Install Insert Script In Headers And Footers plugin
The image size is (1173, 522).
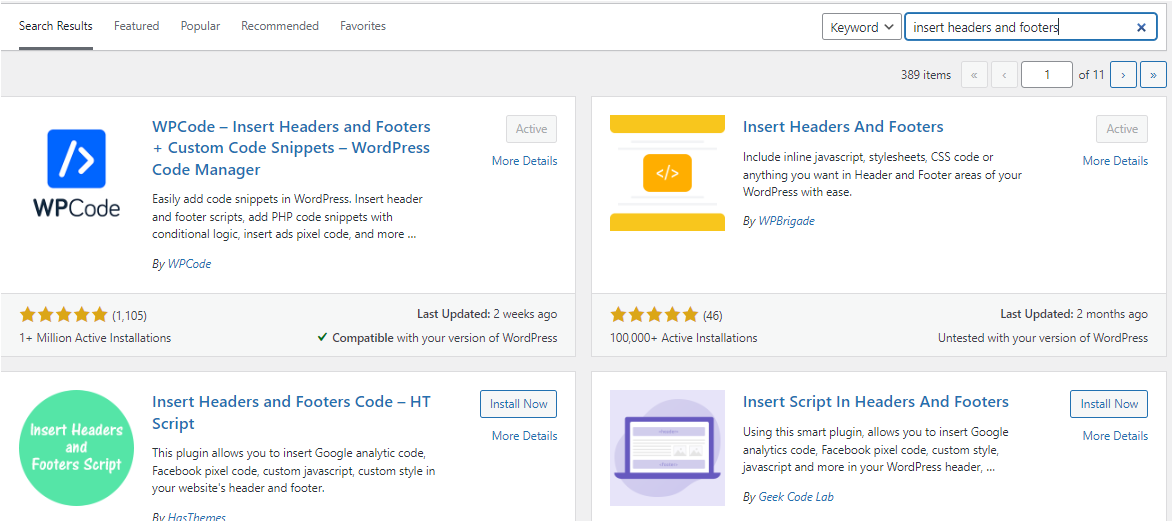pos(1109,404)
